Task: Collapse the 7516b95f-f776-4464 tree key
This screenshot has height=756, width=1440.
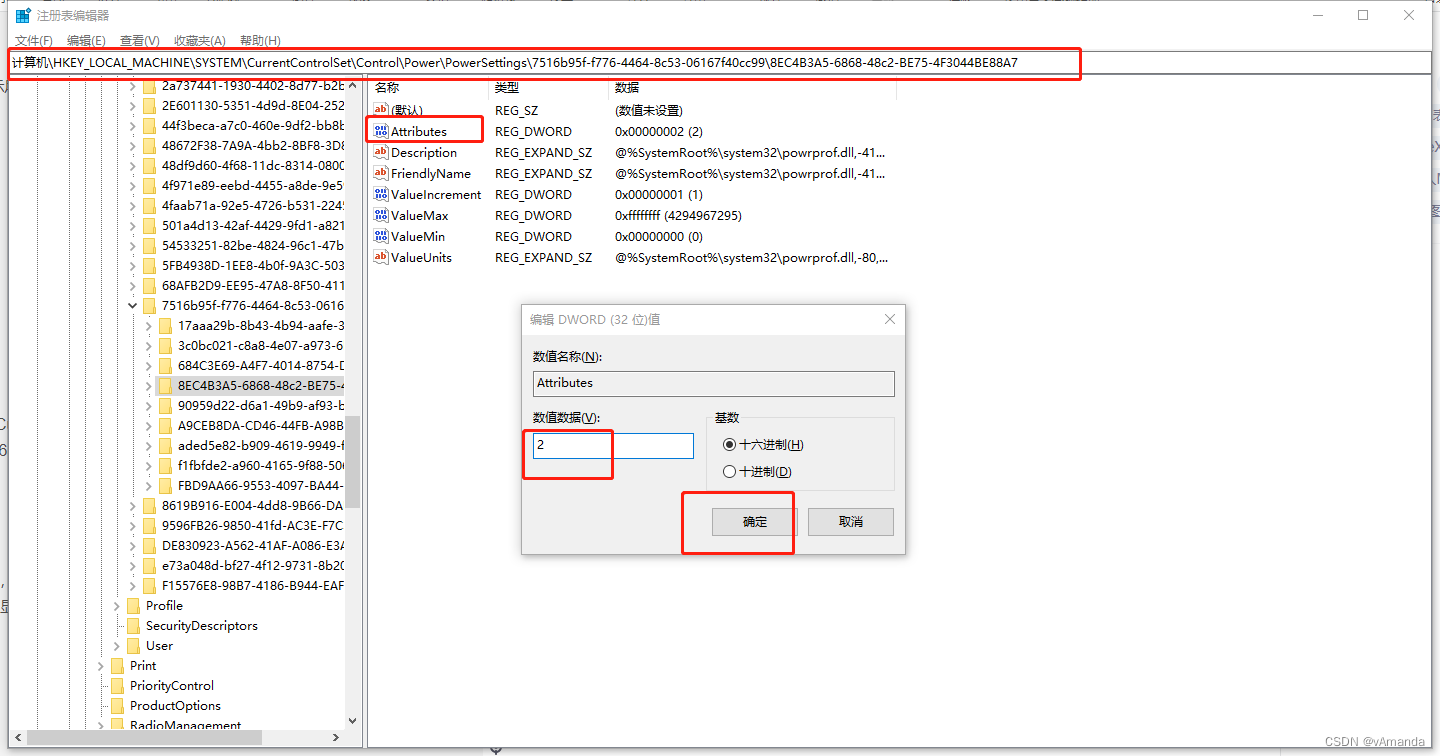Action: pyautogui.click(x=133, y=305)
